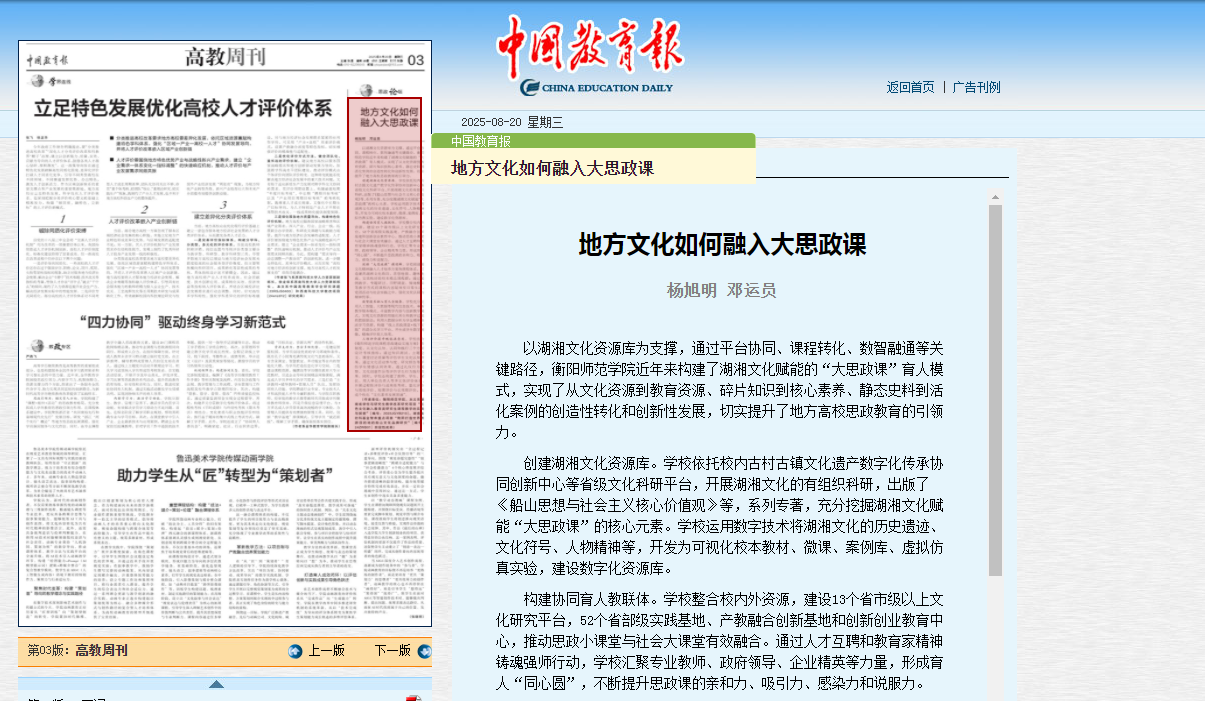1205x701 pixels.
Task: Click the page number 03 in thumbnail
Action: click(x=415, y=60)
